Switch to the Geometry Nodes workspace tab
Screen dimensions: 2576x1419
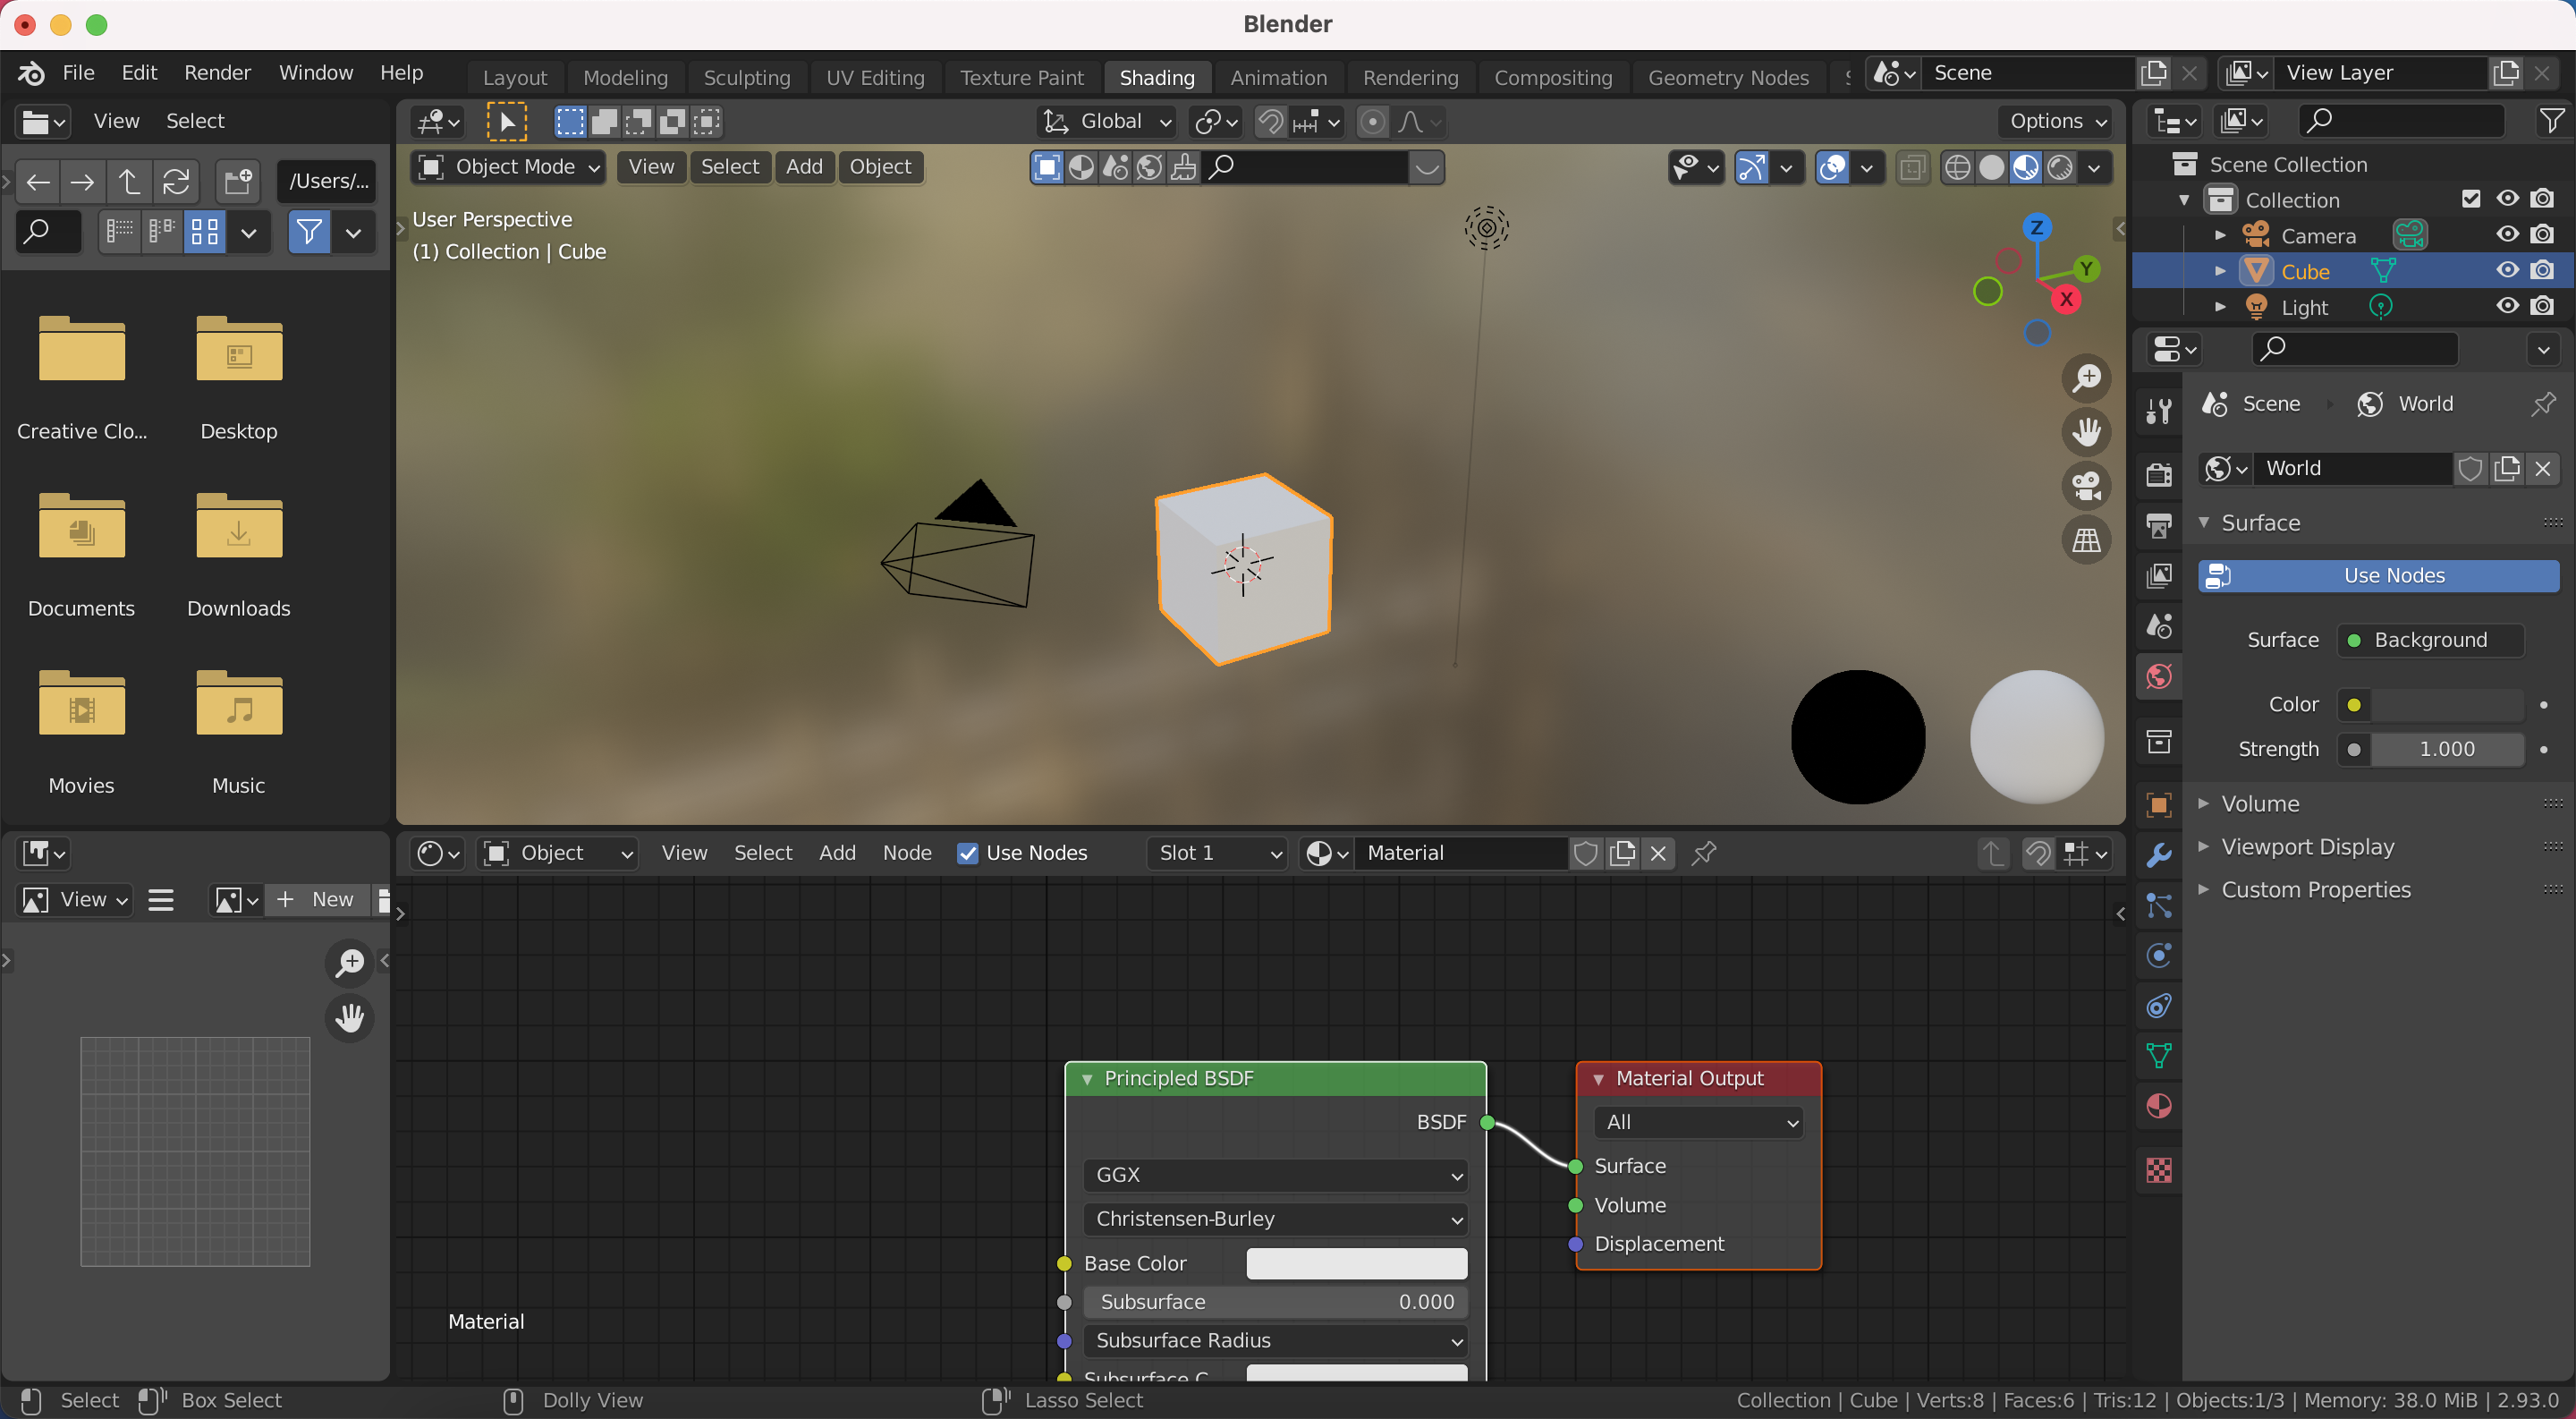tap(1728, 77)
